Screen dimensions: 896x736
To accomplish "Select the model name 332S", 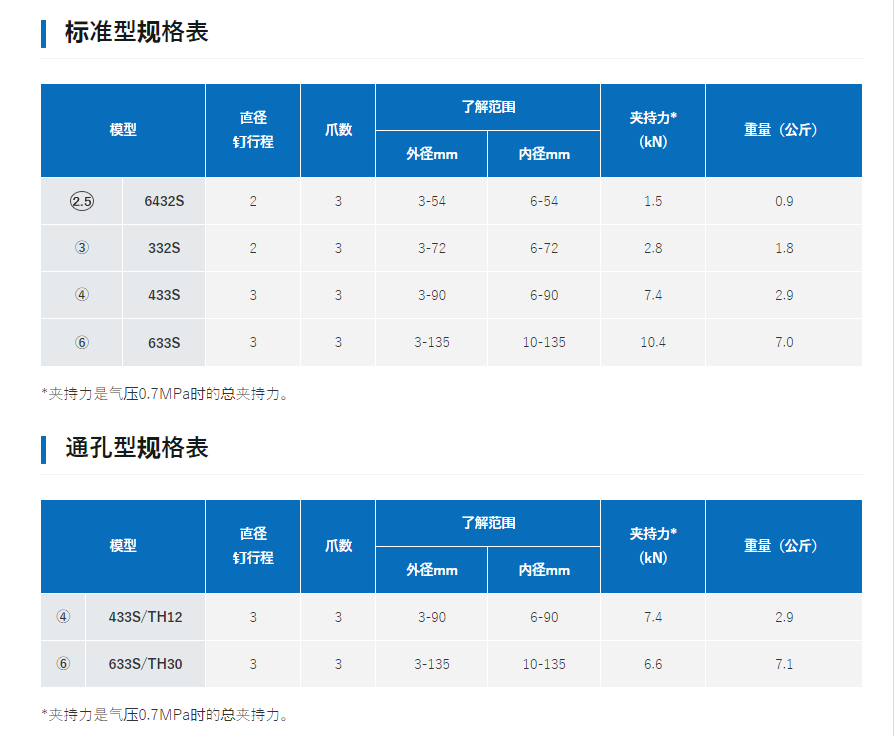I will (x=164, y=248).
